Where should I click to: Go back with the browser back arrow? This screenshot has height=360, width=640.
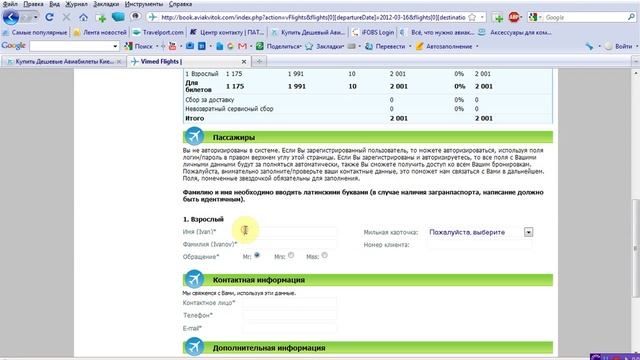point(11,17)
